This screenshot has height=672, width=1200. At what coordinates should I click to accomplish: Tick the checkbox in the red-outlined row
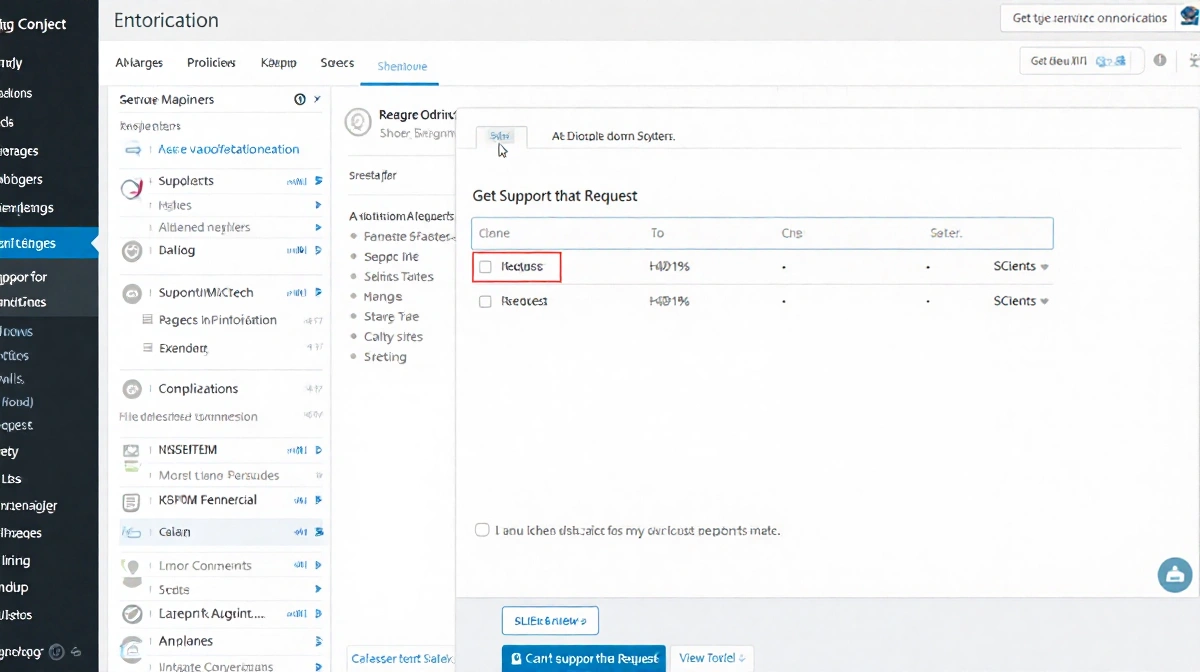pos(486,267)
